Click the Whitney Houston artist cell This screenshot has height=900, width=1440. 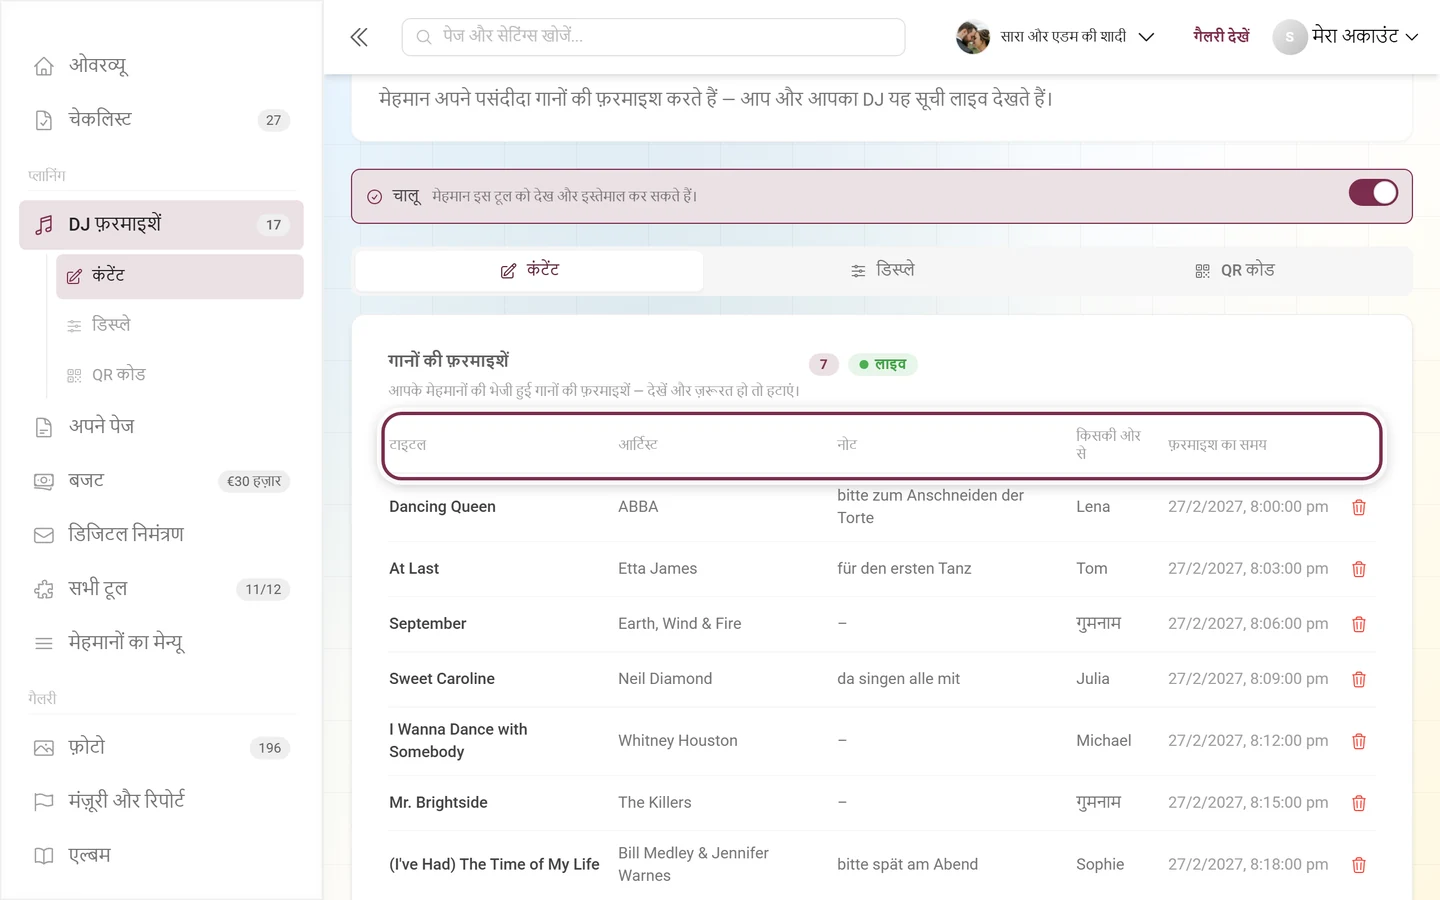pyautogui.click(x=678, y=741)
